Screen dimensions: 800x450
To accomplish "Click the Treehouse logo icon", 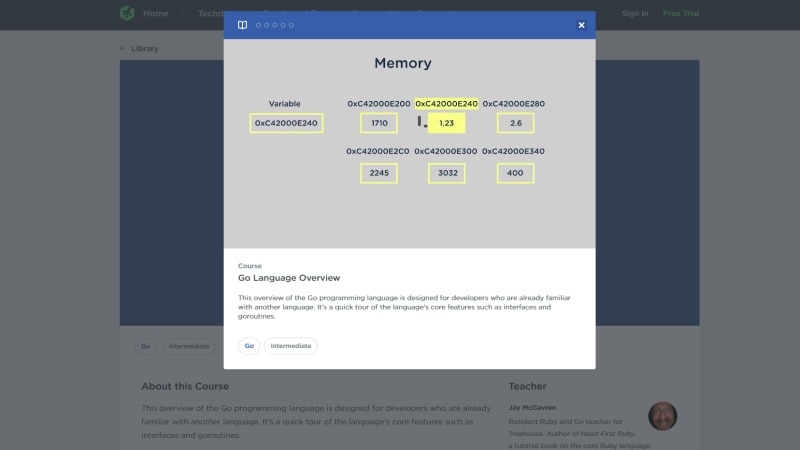I will tap(126, 13).
